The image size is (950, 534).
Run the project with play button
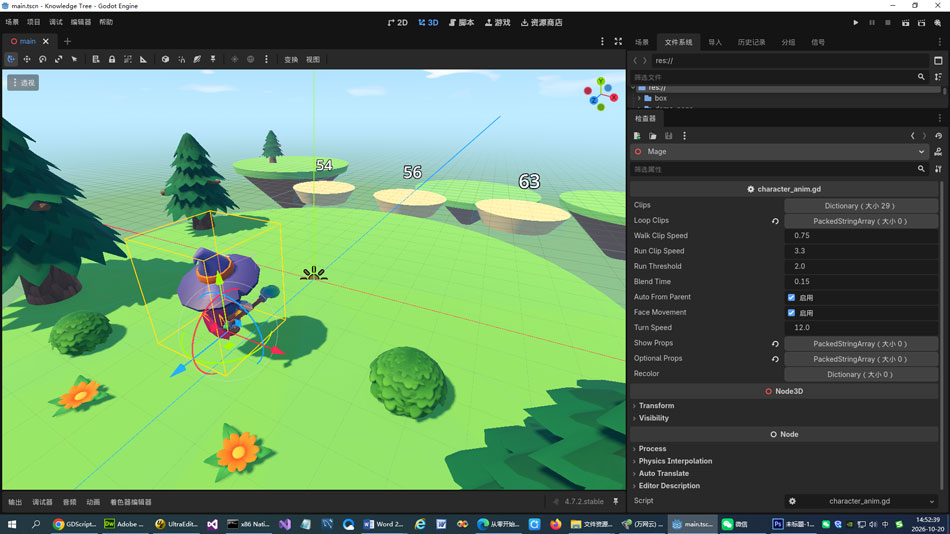click(855, 22)
